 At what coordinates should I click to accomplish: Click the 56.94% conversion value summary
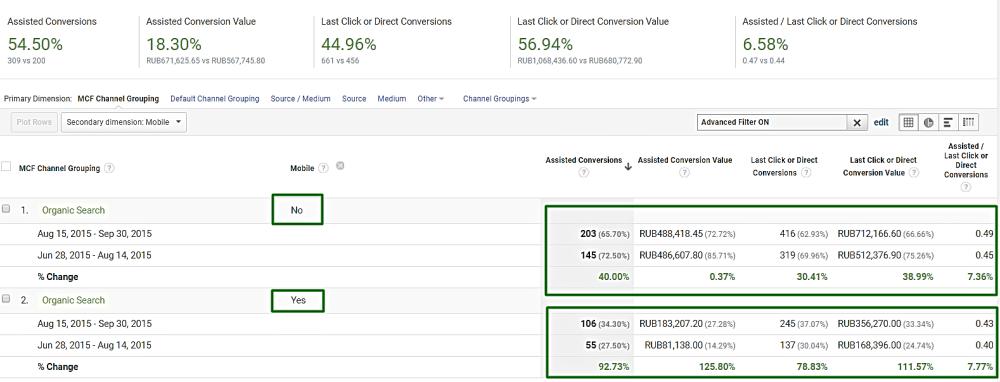point(545,45)
